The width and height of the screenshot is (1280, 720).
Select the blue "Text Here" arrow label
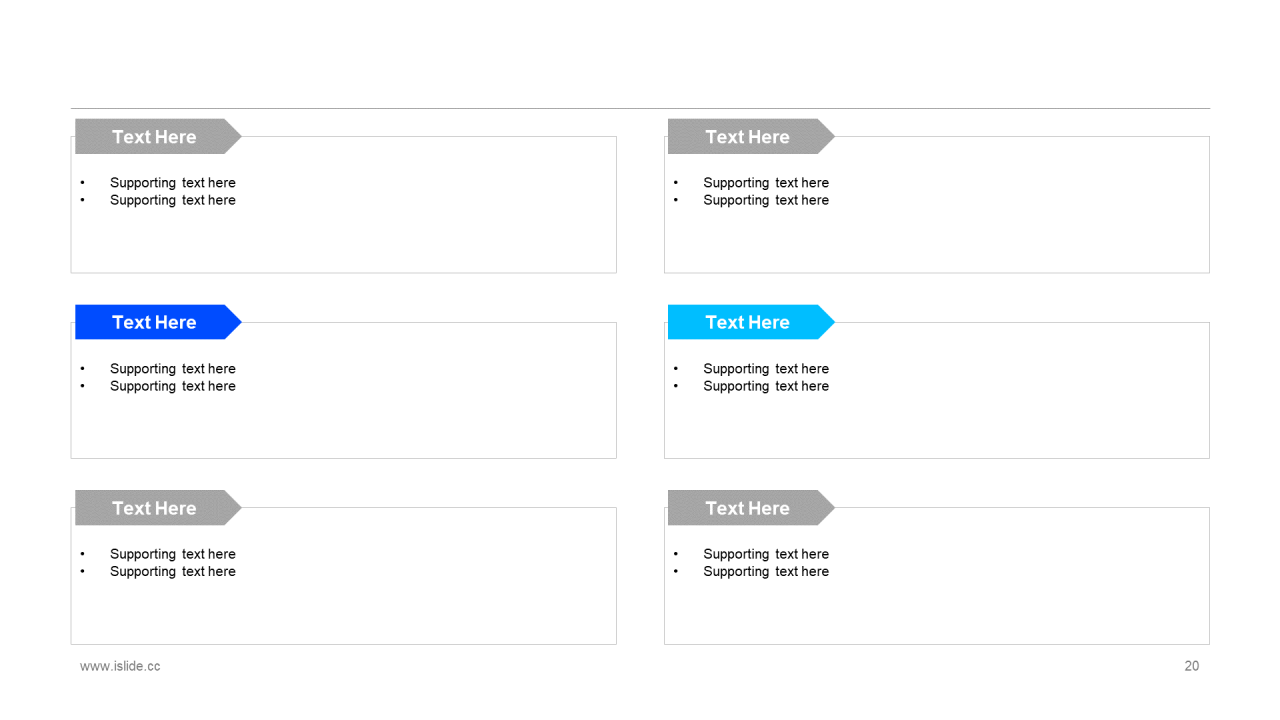coord(158,322)
